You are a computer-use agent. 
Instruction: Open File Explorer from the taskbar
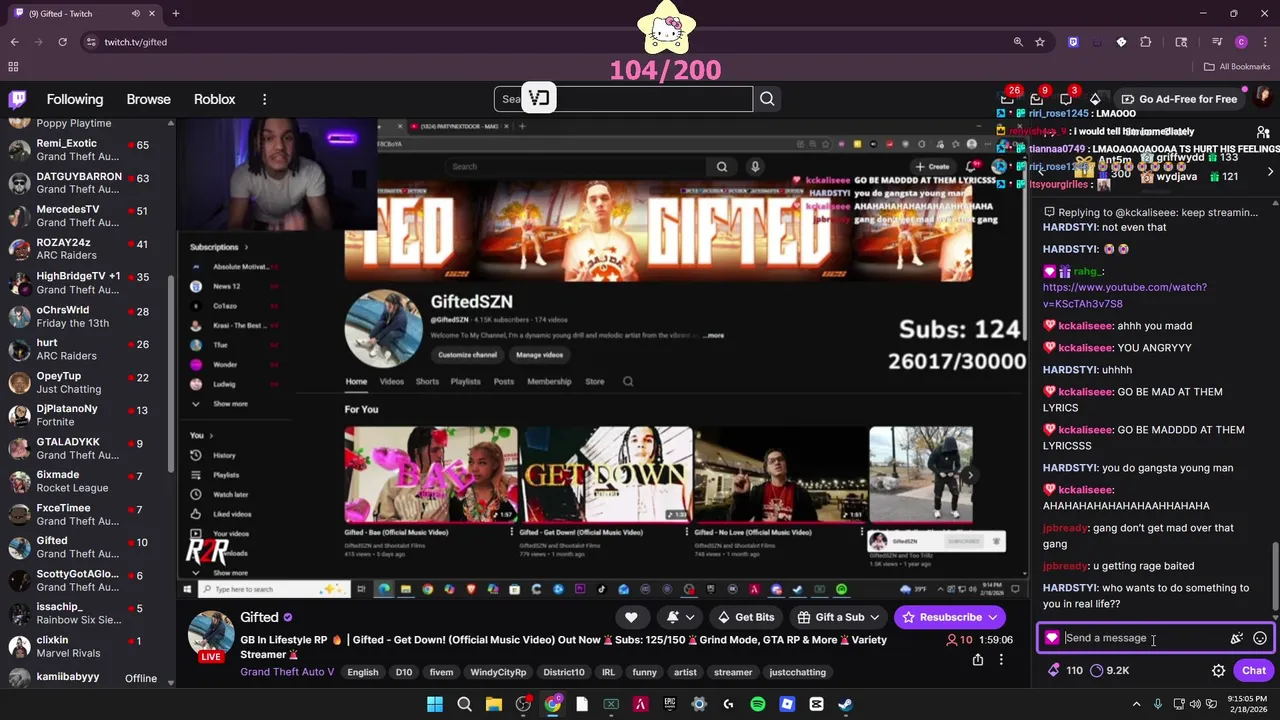[493, 704]
